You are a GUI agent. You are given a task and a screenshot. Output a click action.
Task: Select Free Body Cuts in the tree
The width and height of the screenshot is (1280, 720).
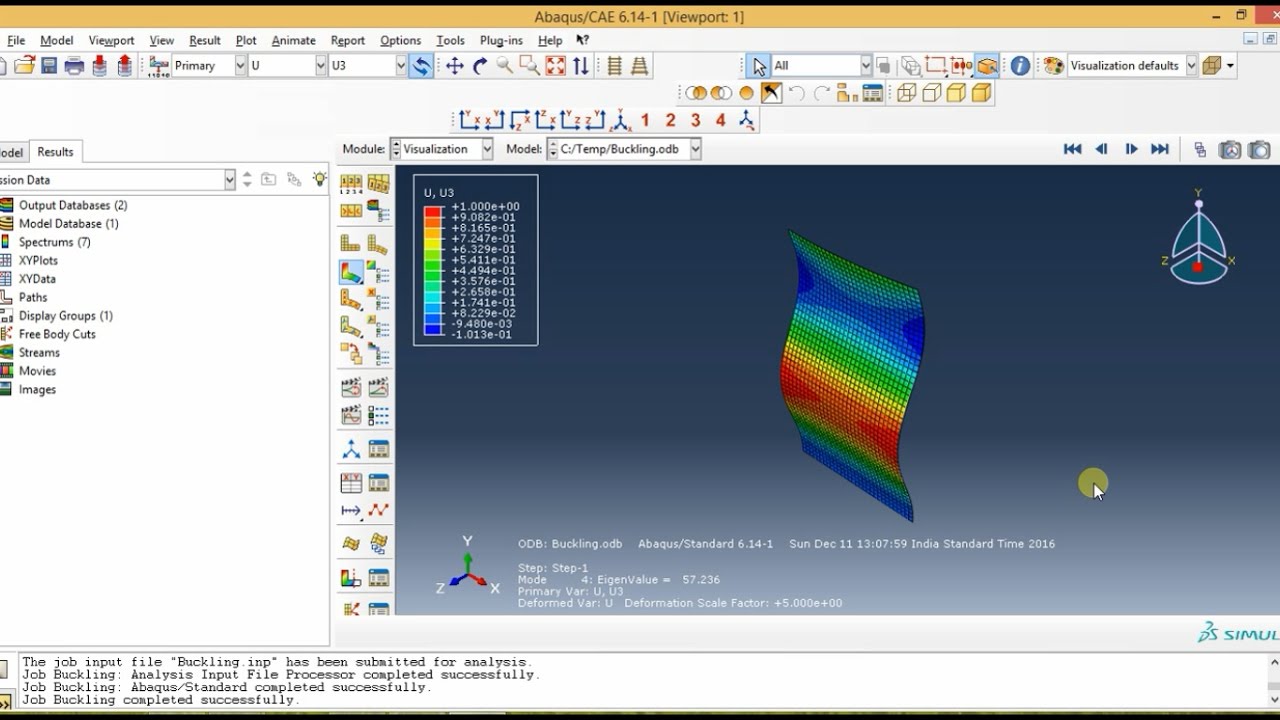coord(57,334)
